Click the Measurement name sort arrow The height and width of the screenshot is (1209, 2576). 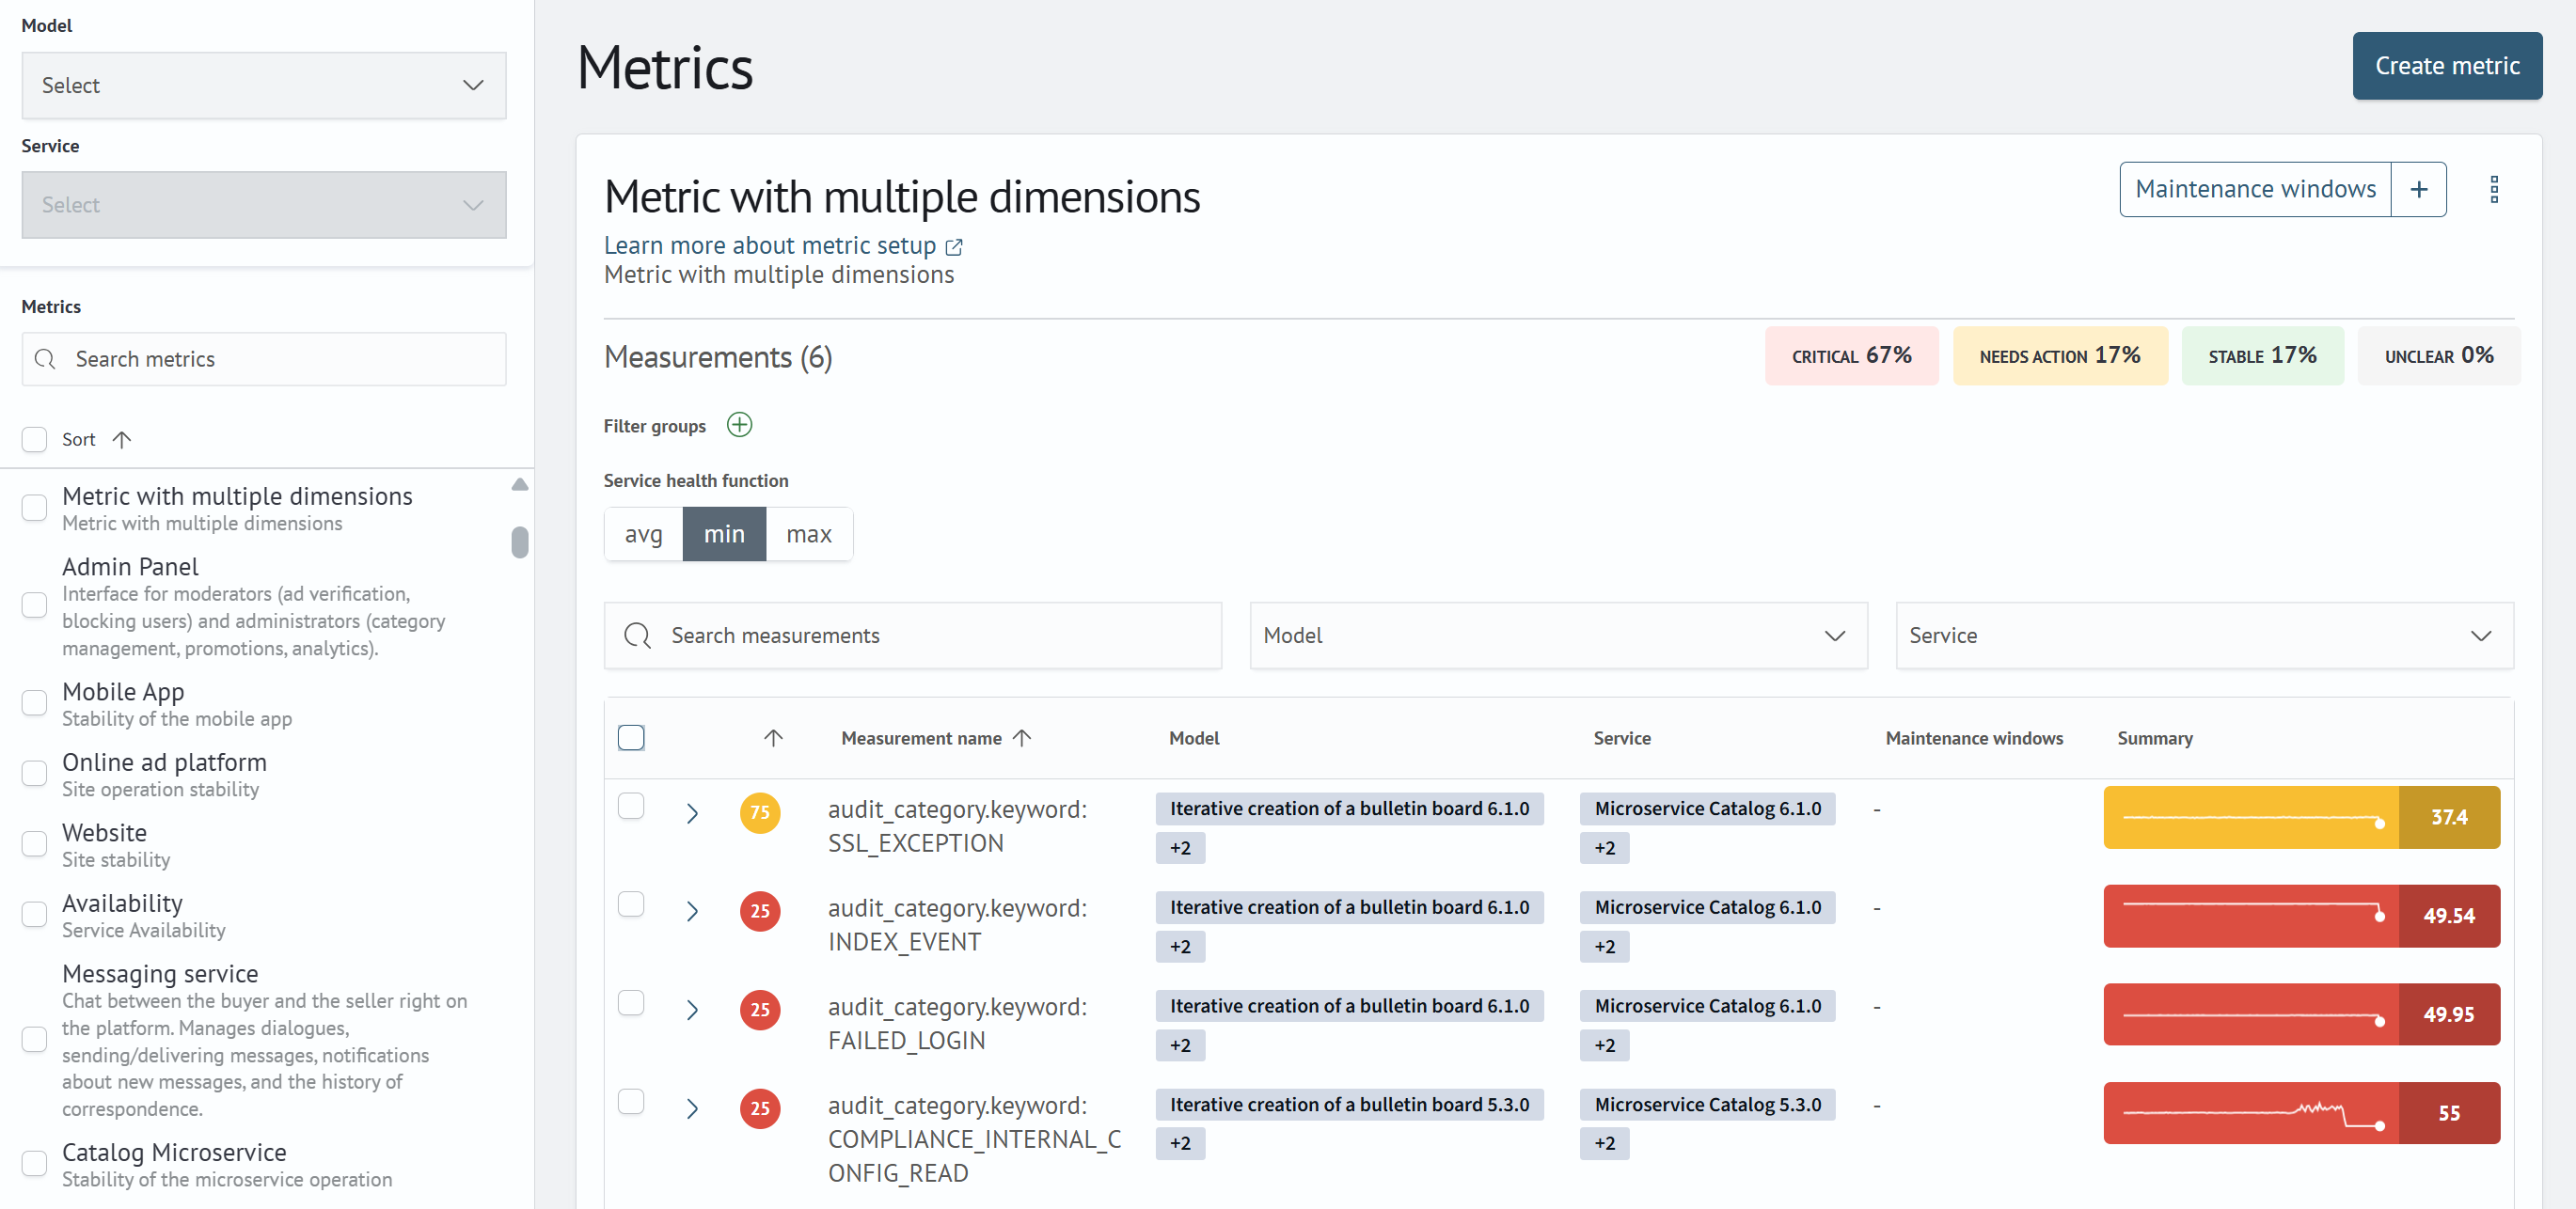click(1021, 738)
